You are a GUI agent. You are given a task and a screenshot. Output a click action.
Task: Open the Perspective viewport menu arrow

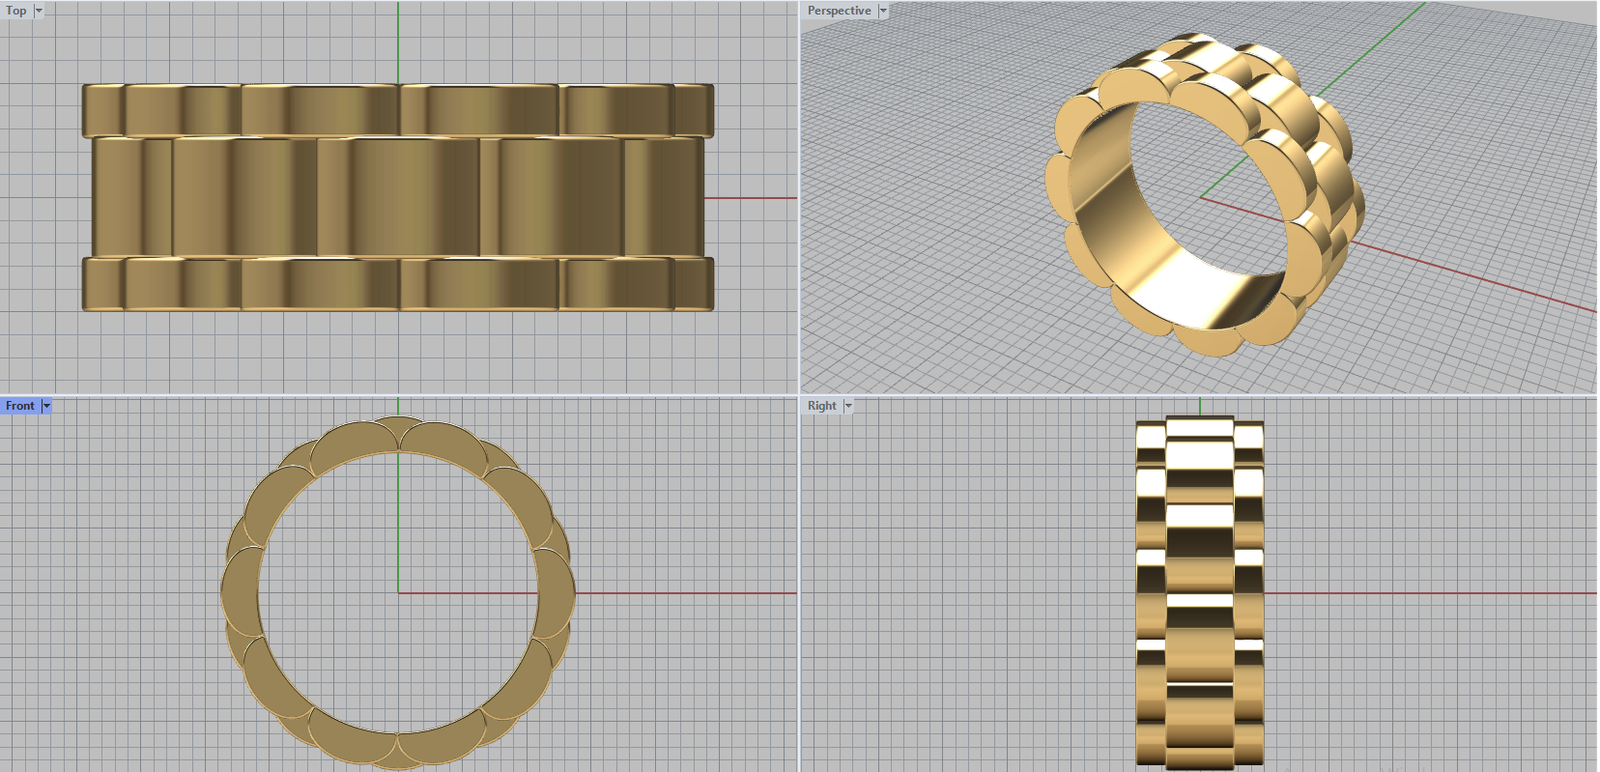pyautogui.click(x=883, y=11)
